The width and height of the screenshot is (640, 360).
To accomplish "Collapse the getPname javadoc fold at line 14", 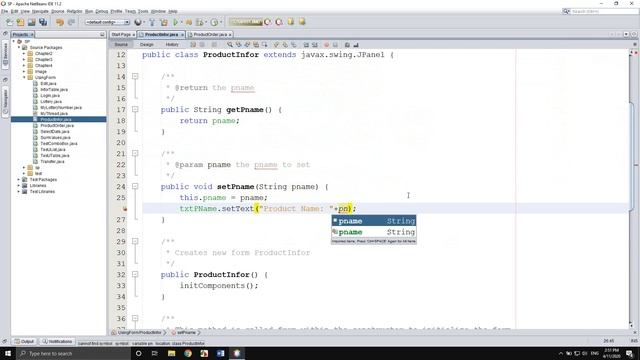I will point(135,76).
